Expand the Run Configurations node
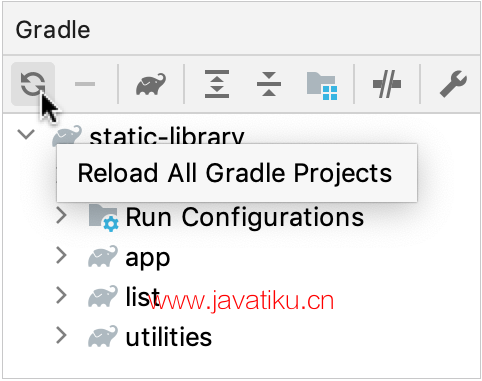 click(x=62, y=215)
